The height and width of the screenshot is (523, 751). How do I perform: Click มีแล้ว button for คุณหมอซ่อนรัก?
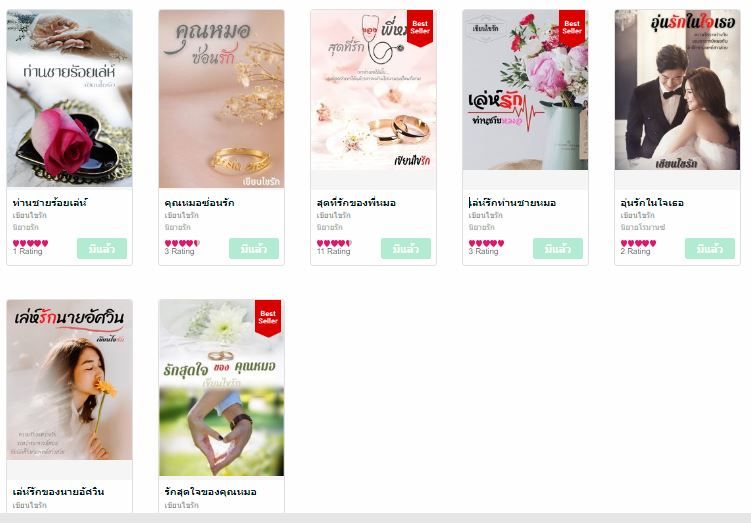(254, 249)
